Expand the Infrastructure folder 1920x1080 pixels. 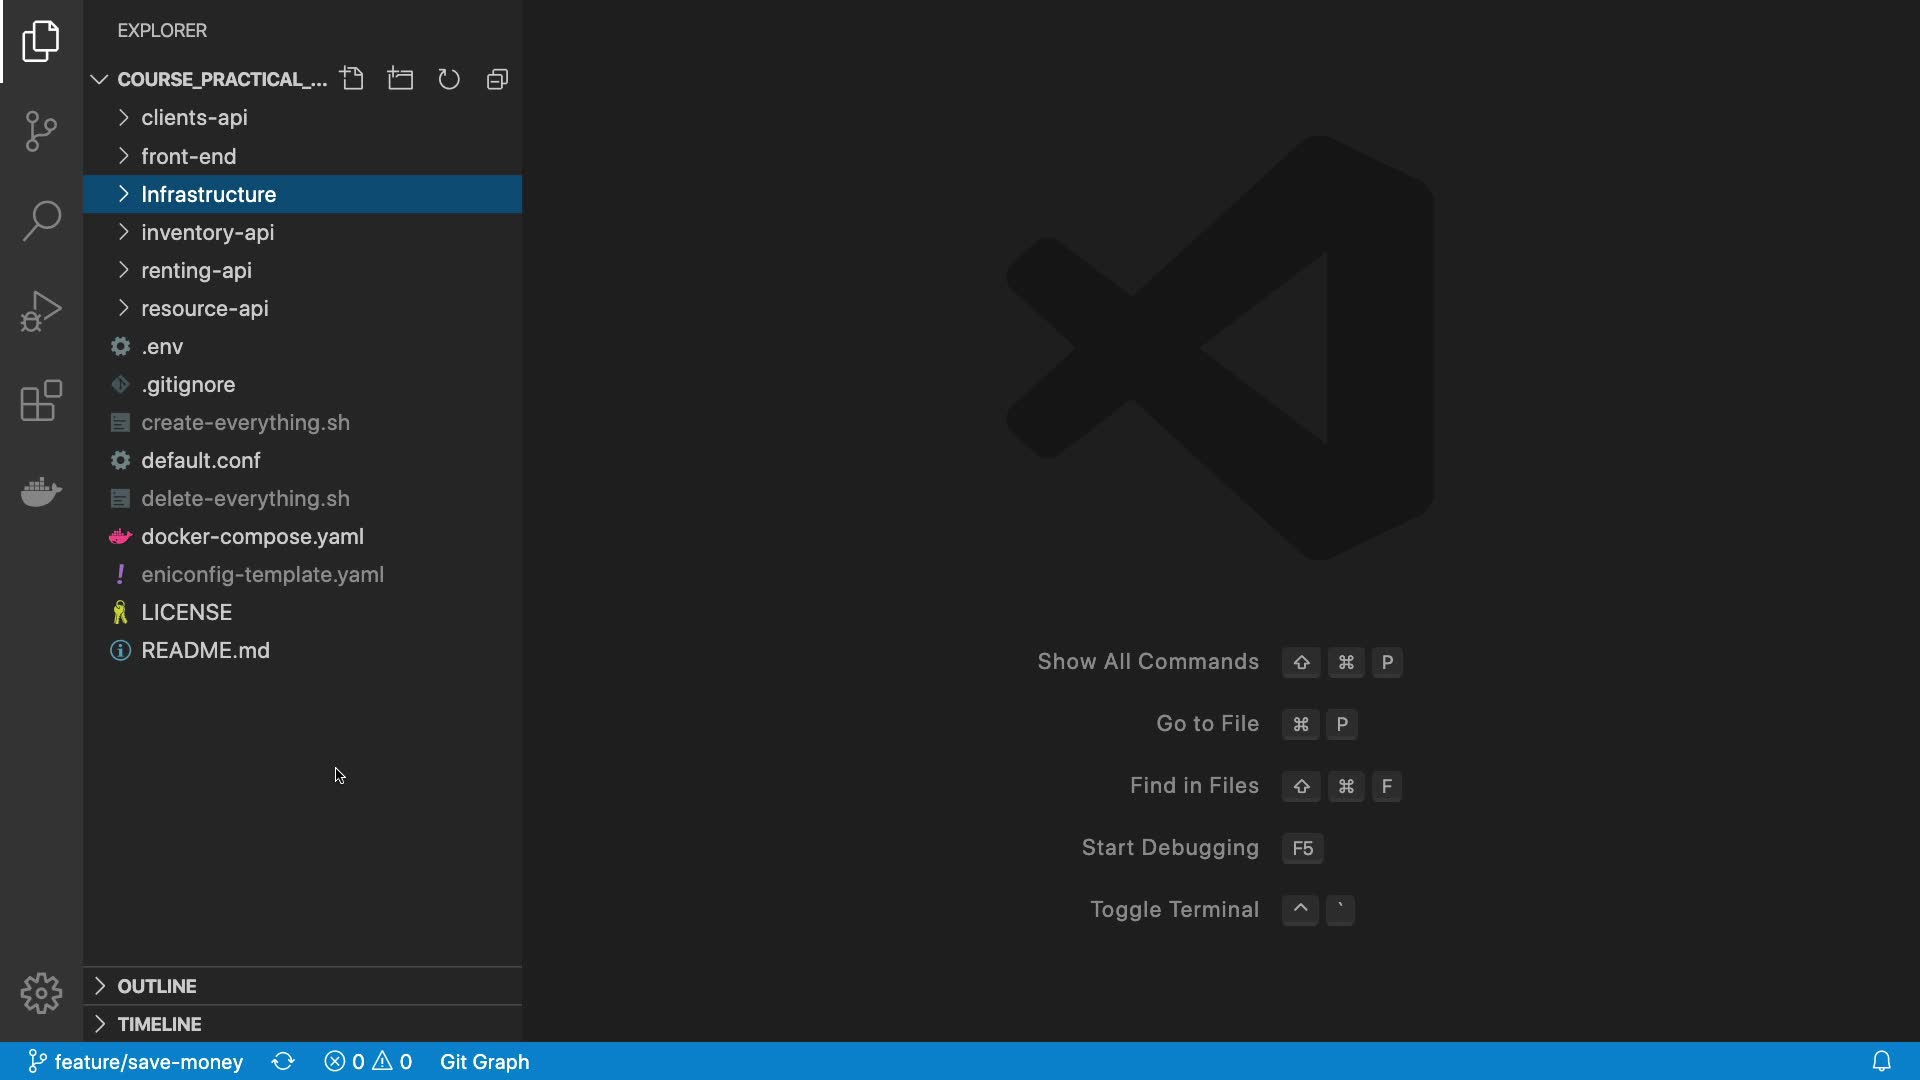tap(208, 194)
